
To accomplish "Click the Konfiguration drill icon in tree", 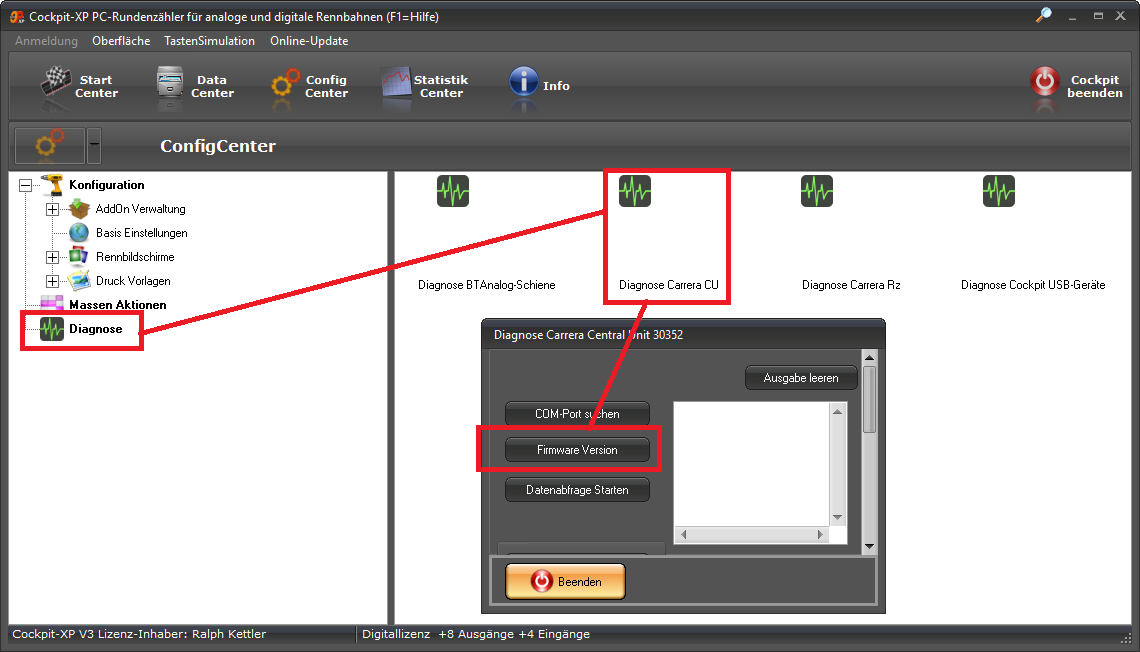I will tap(52, 185).
